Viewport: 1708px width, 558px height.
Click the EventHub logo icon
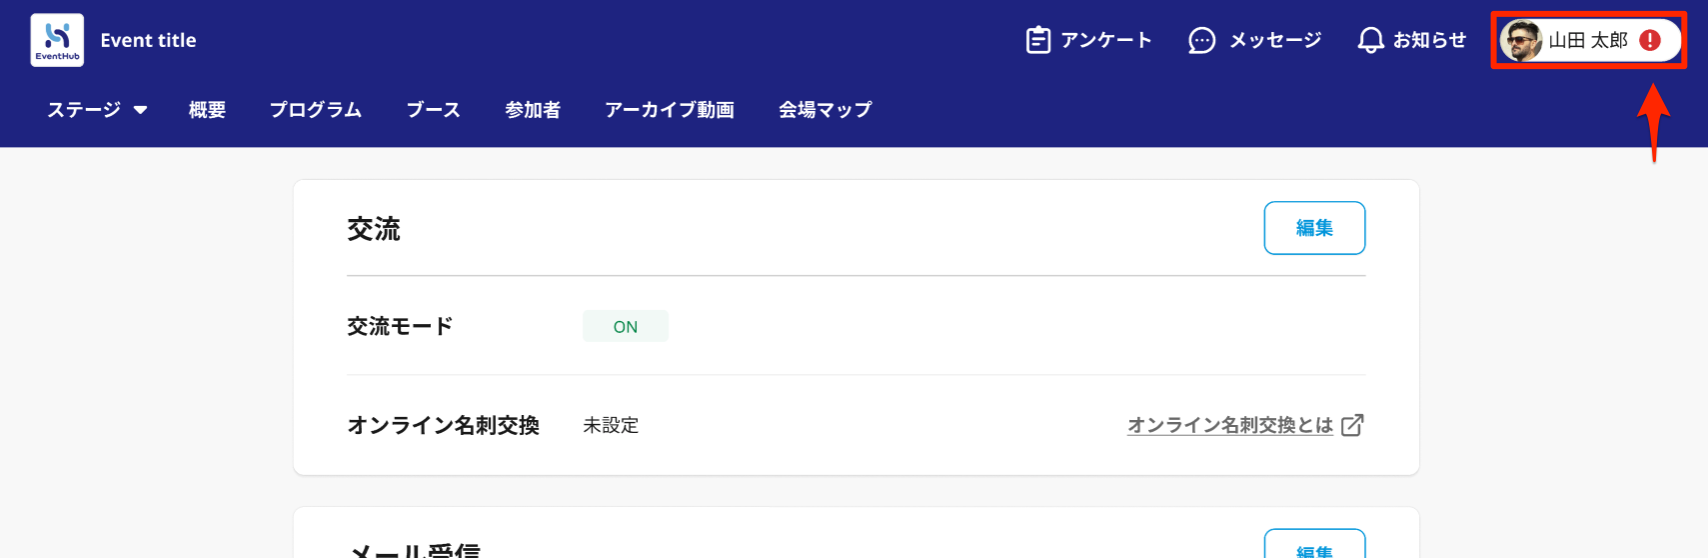[57, 40]
